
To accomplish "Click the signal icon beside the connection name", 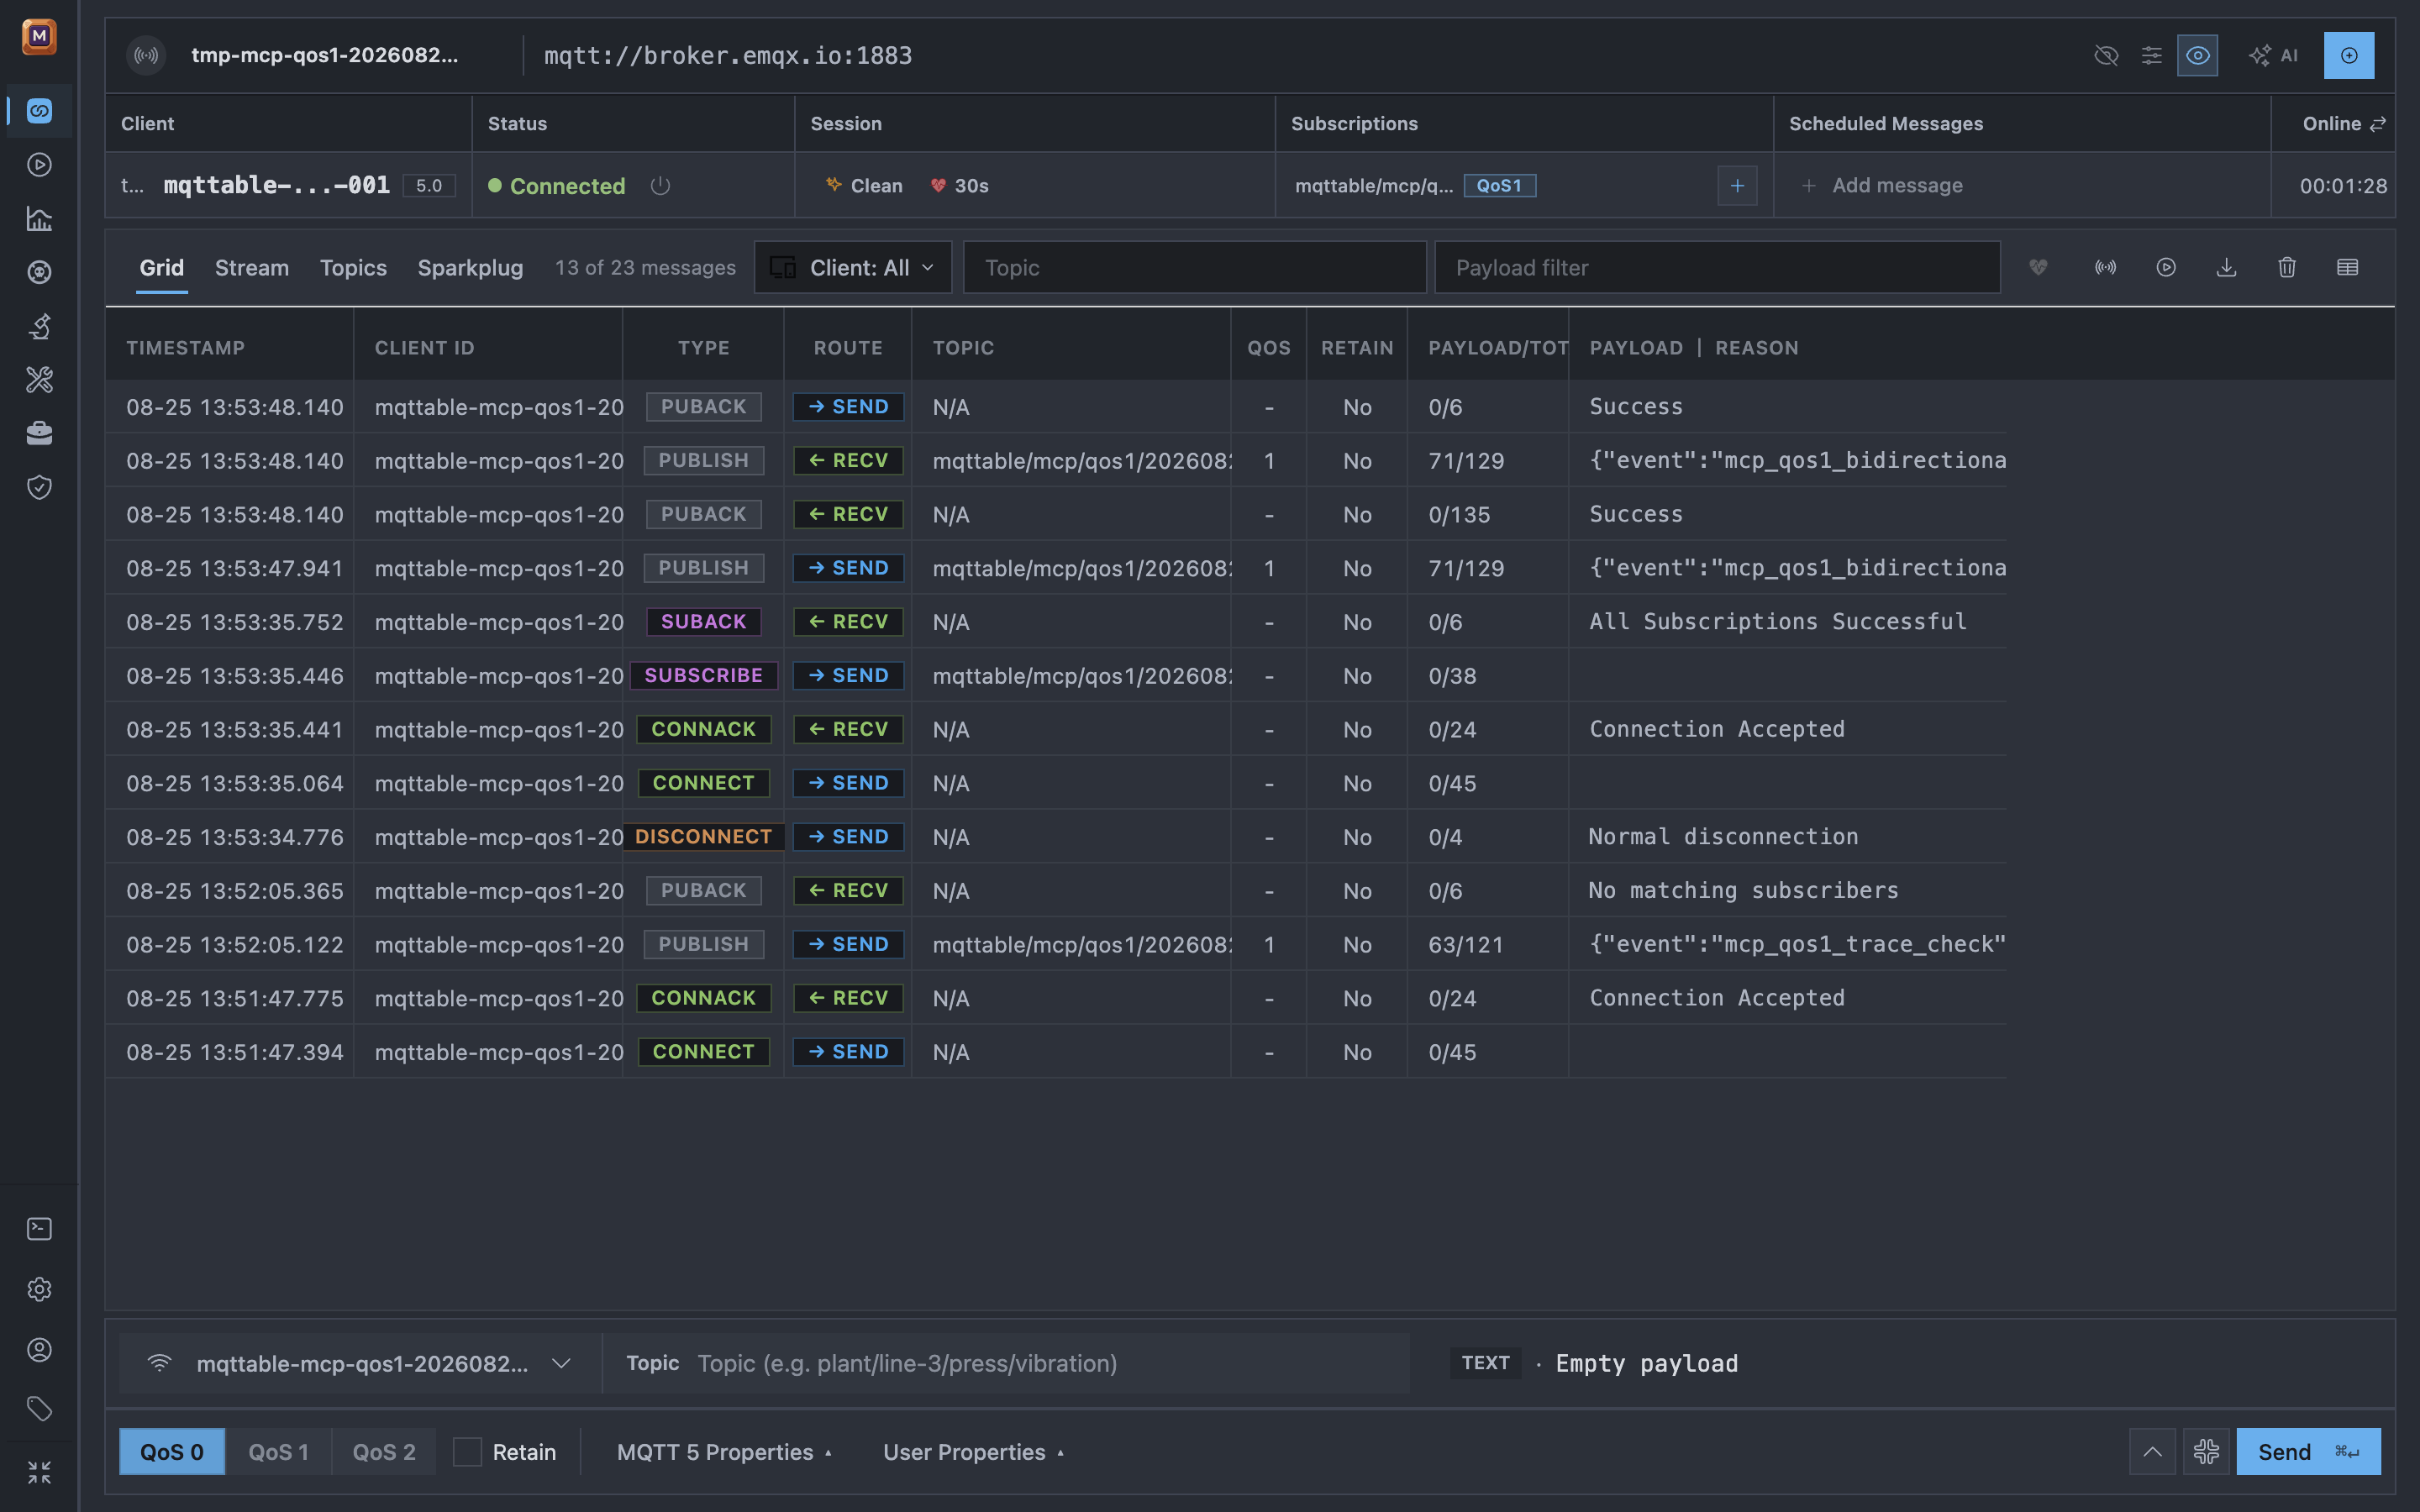I will click(x=146, y=56).
